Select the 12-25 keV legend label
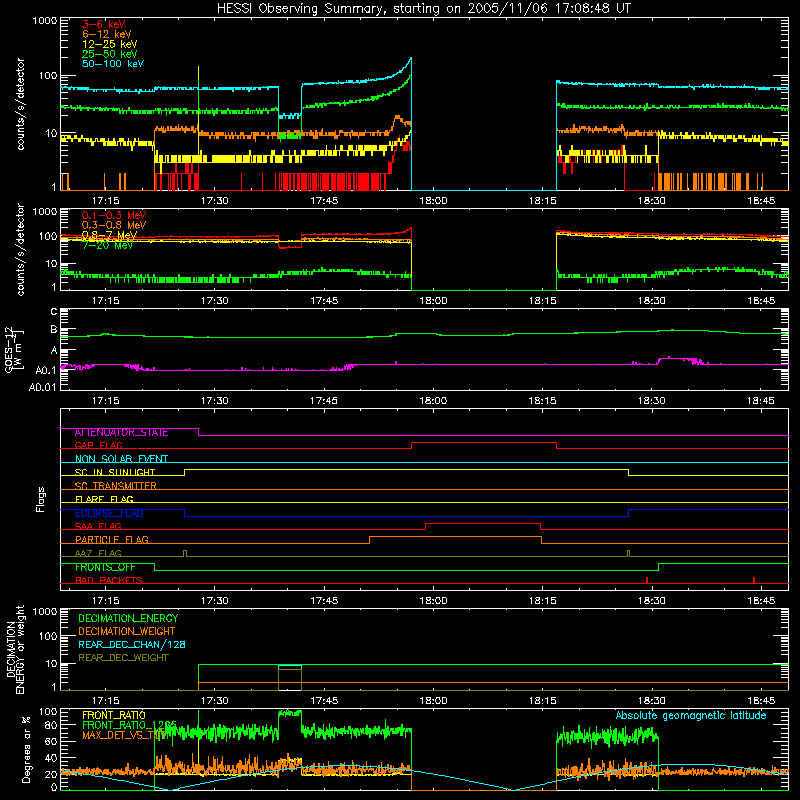The image size is (800, 800). (109, 44)
